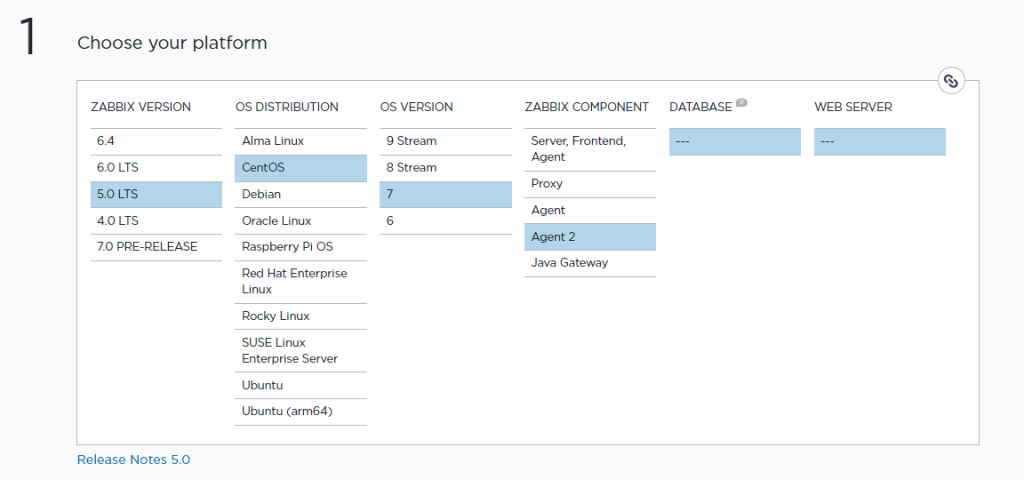
Task: Select Zabbix version 6.4
Action: [x=156, y=141]
